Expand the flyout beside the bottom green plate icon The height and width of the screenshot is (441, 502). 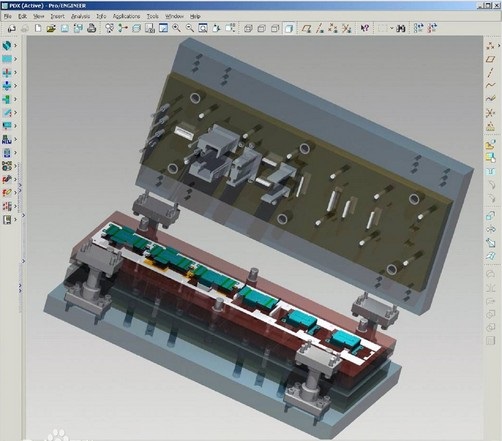[x=15, y=220]
